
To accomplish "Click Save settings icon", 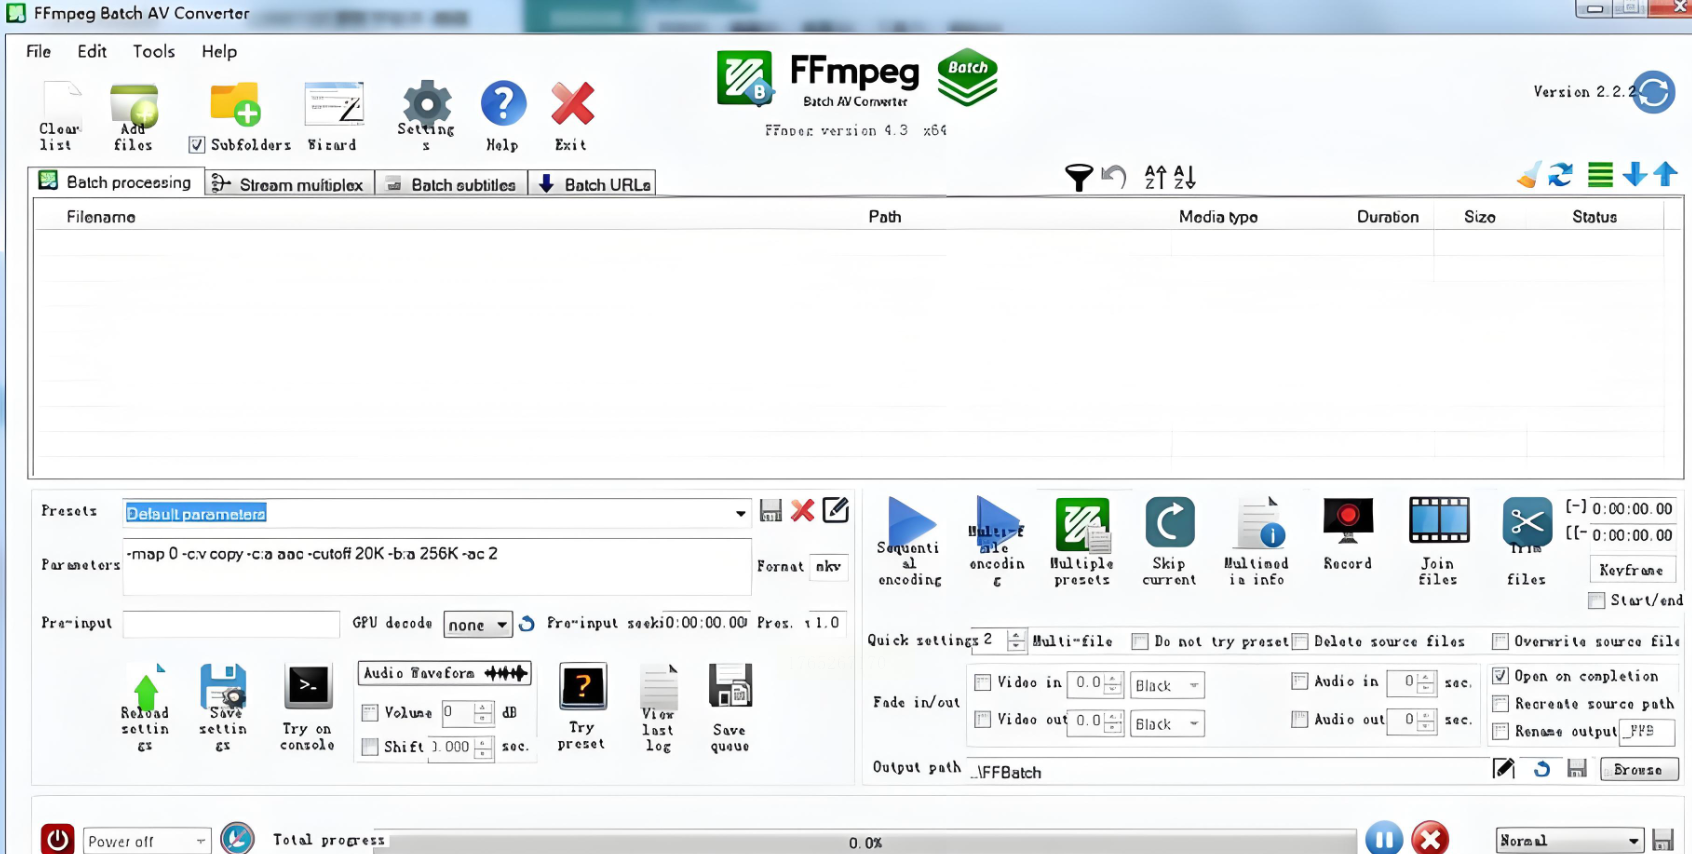I will (223, 686).
